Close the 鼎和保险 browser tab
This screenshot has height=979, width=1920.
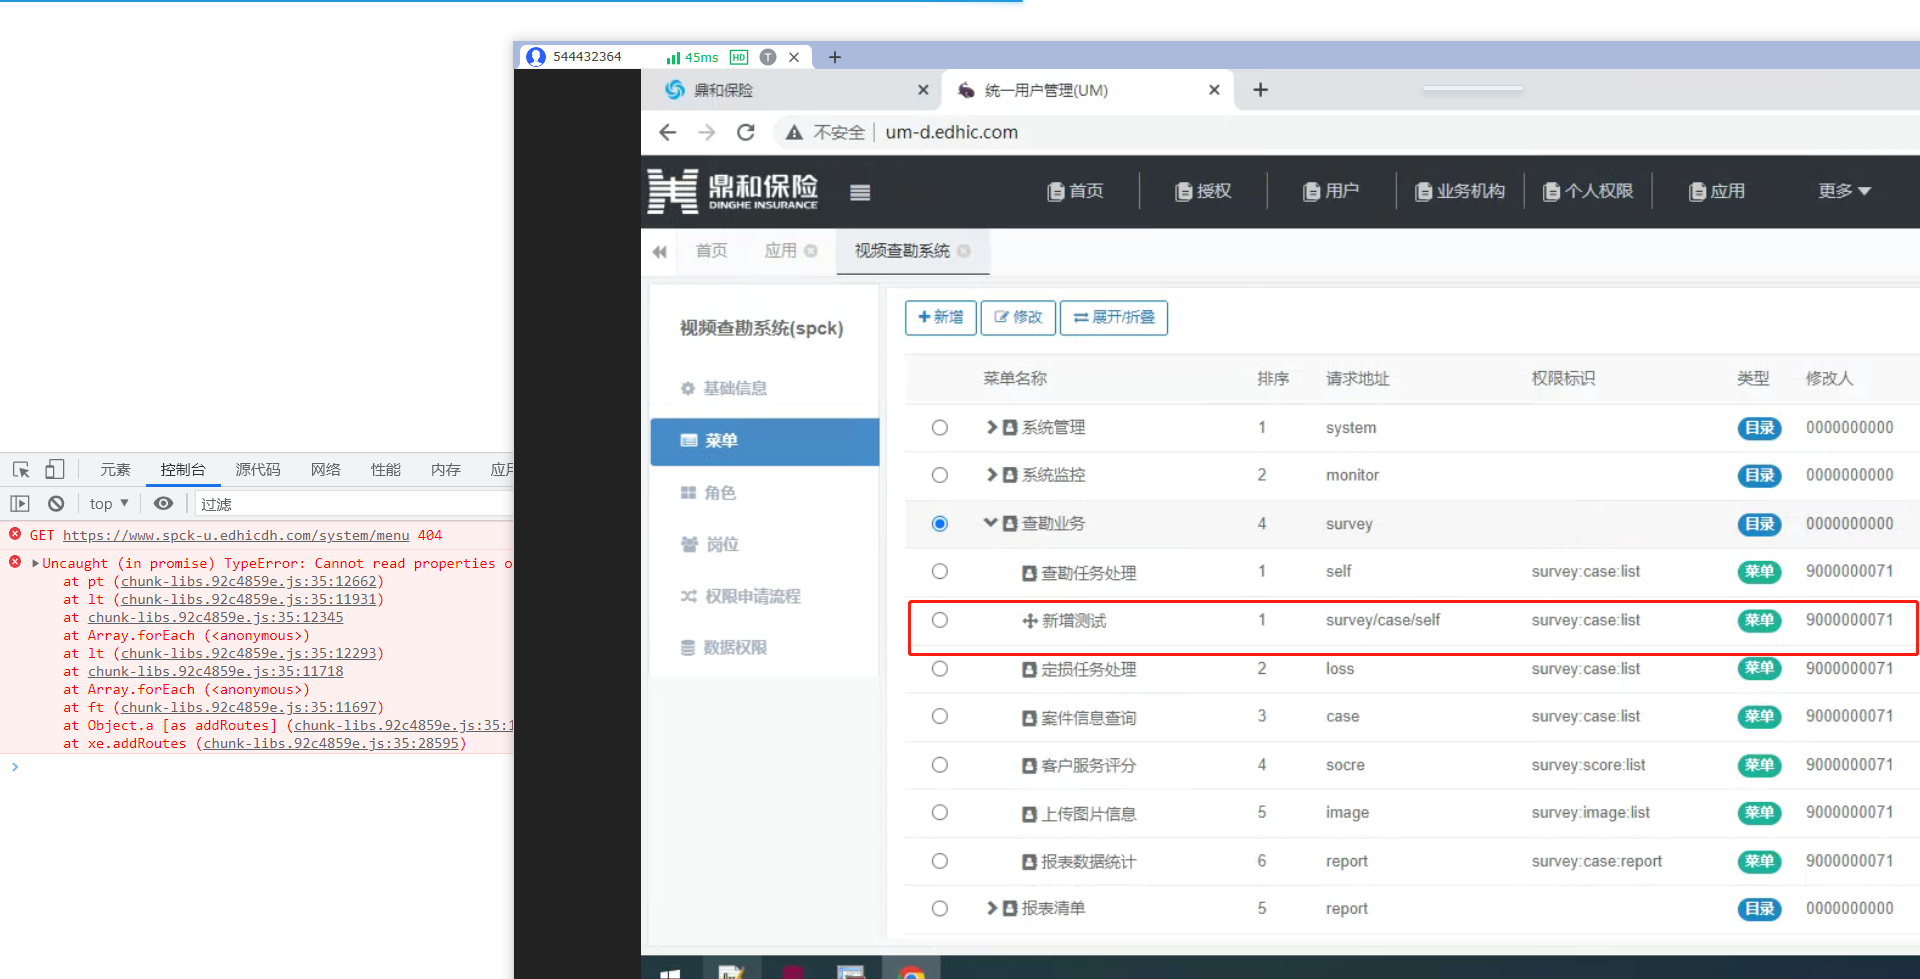click(923, 90)
